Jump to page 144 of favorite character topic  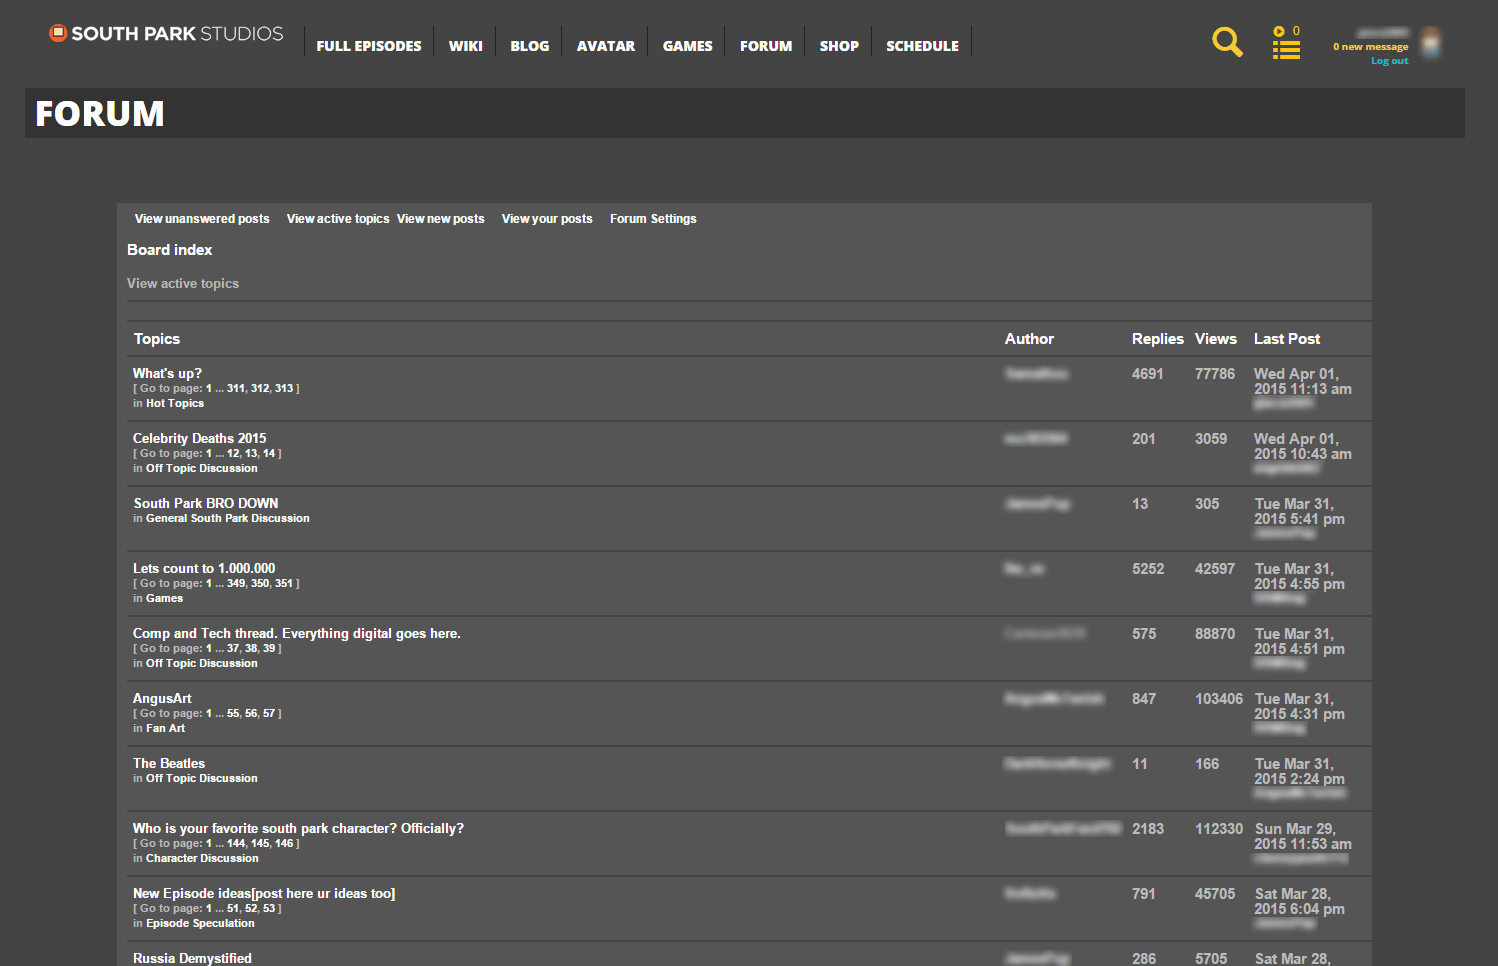pos(236,843)
